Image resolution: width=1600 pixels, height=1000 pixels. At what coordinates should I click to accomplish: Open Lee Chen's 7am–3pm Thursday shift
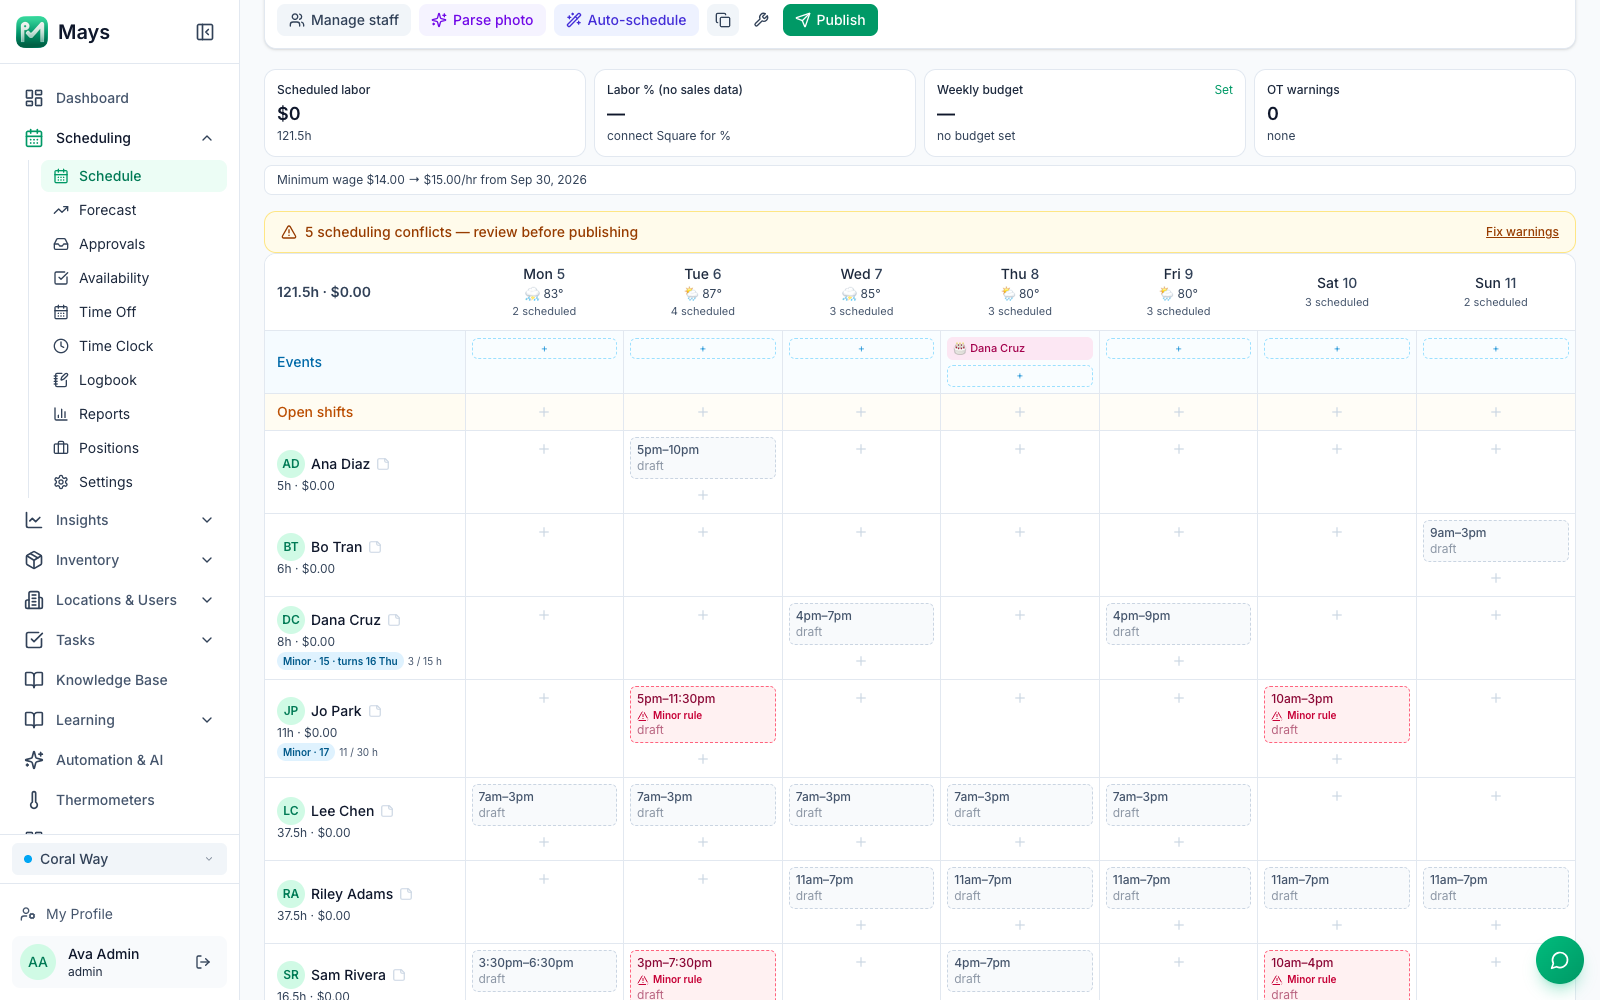coord(1020,805)
